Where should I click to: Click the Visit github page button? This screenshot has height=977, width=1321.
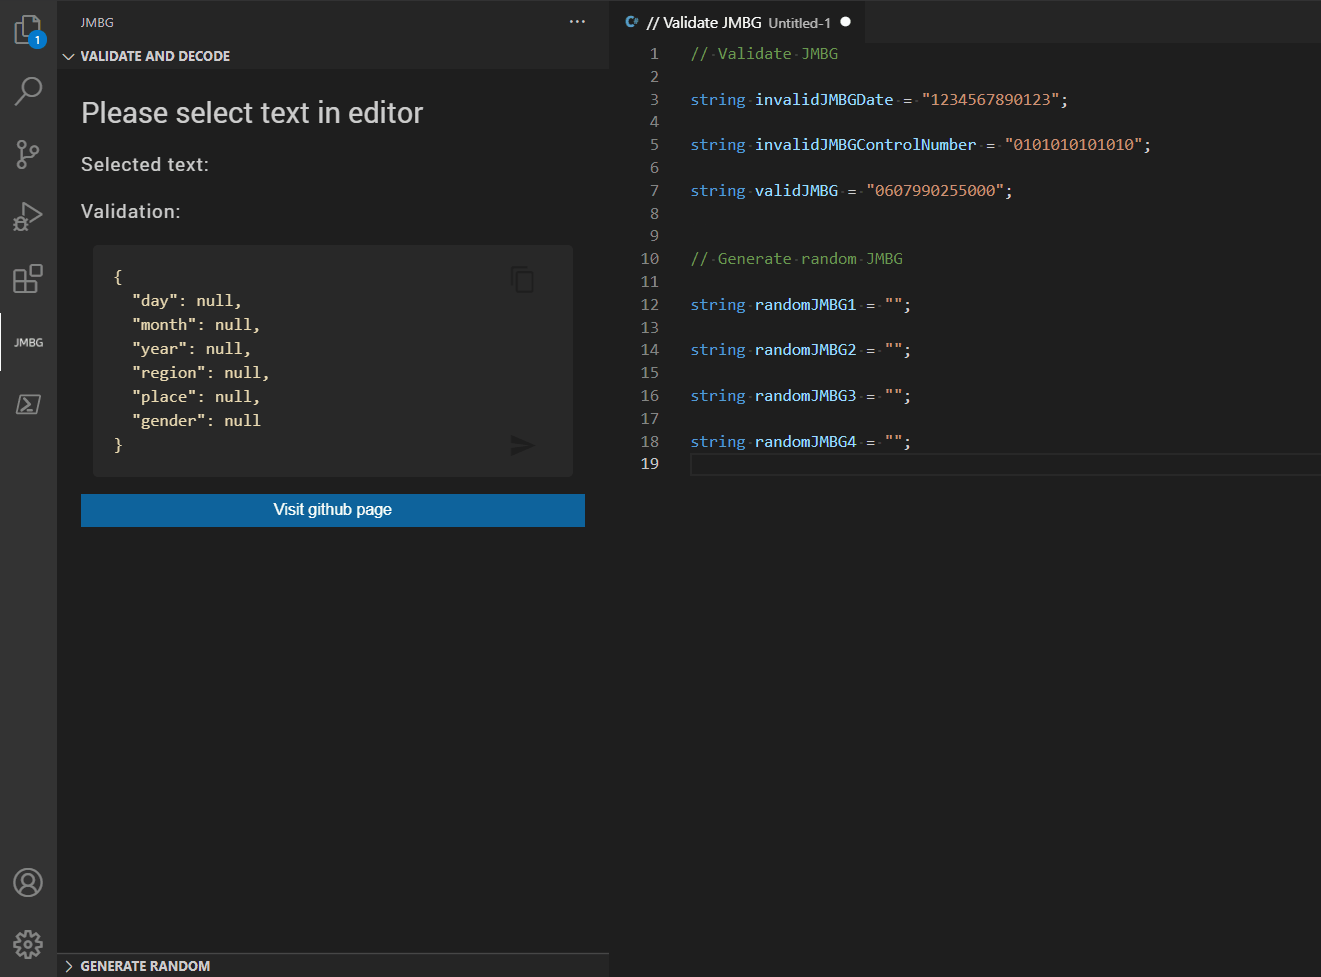(x=333, y=510)
